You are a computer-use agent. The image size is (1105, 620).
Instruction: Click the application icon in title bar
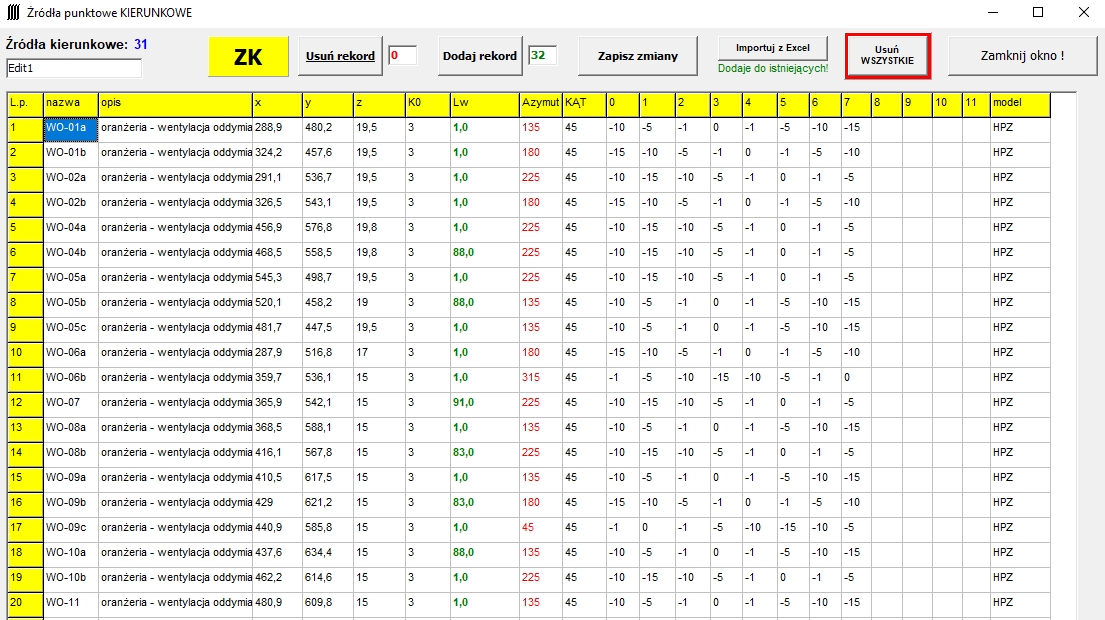(12, 12)
